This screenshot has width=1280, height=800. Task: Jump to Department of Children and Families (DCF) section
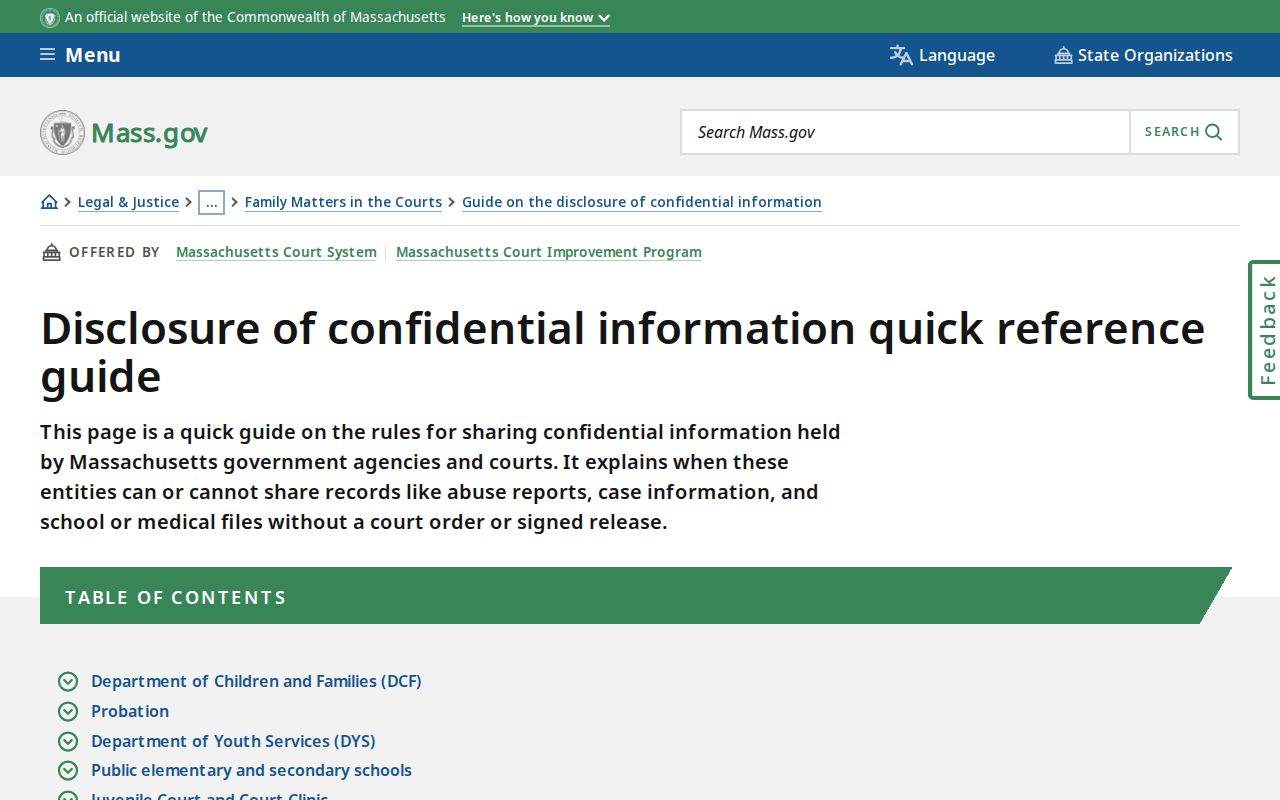coord(256,681)
